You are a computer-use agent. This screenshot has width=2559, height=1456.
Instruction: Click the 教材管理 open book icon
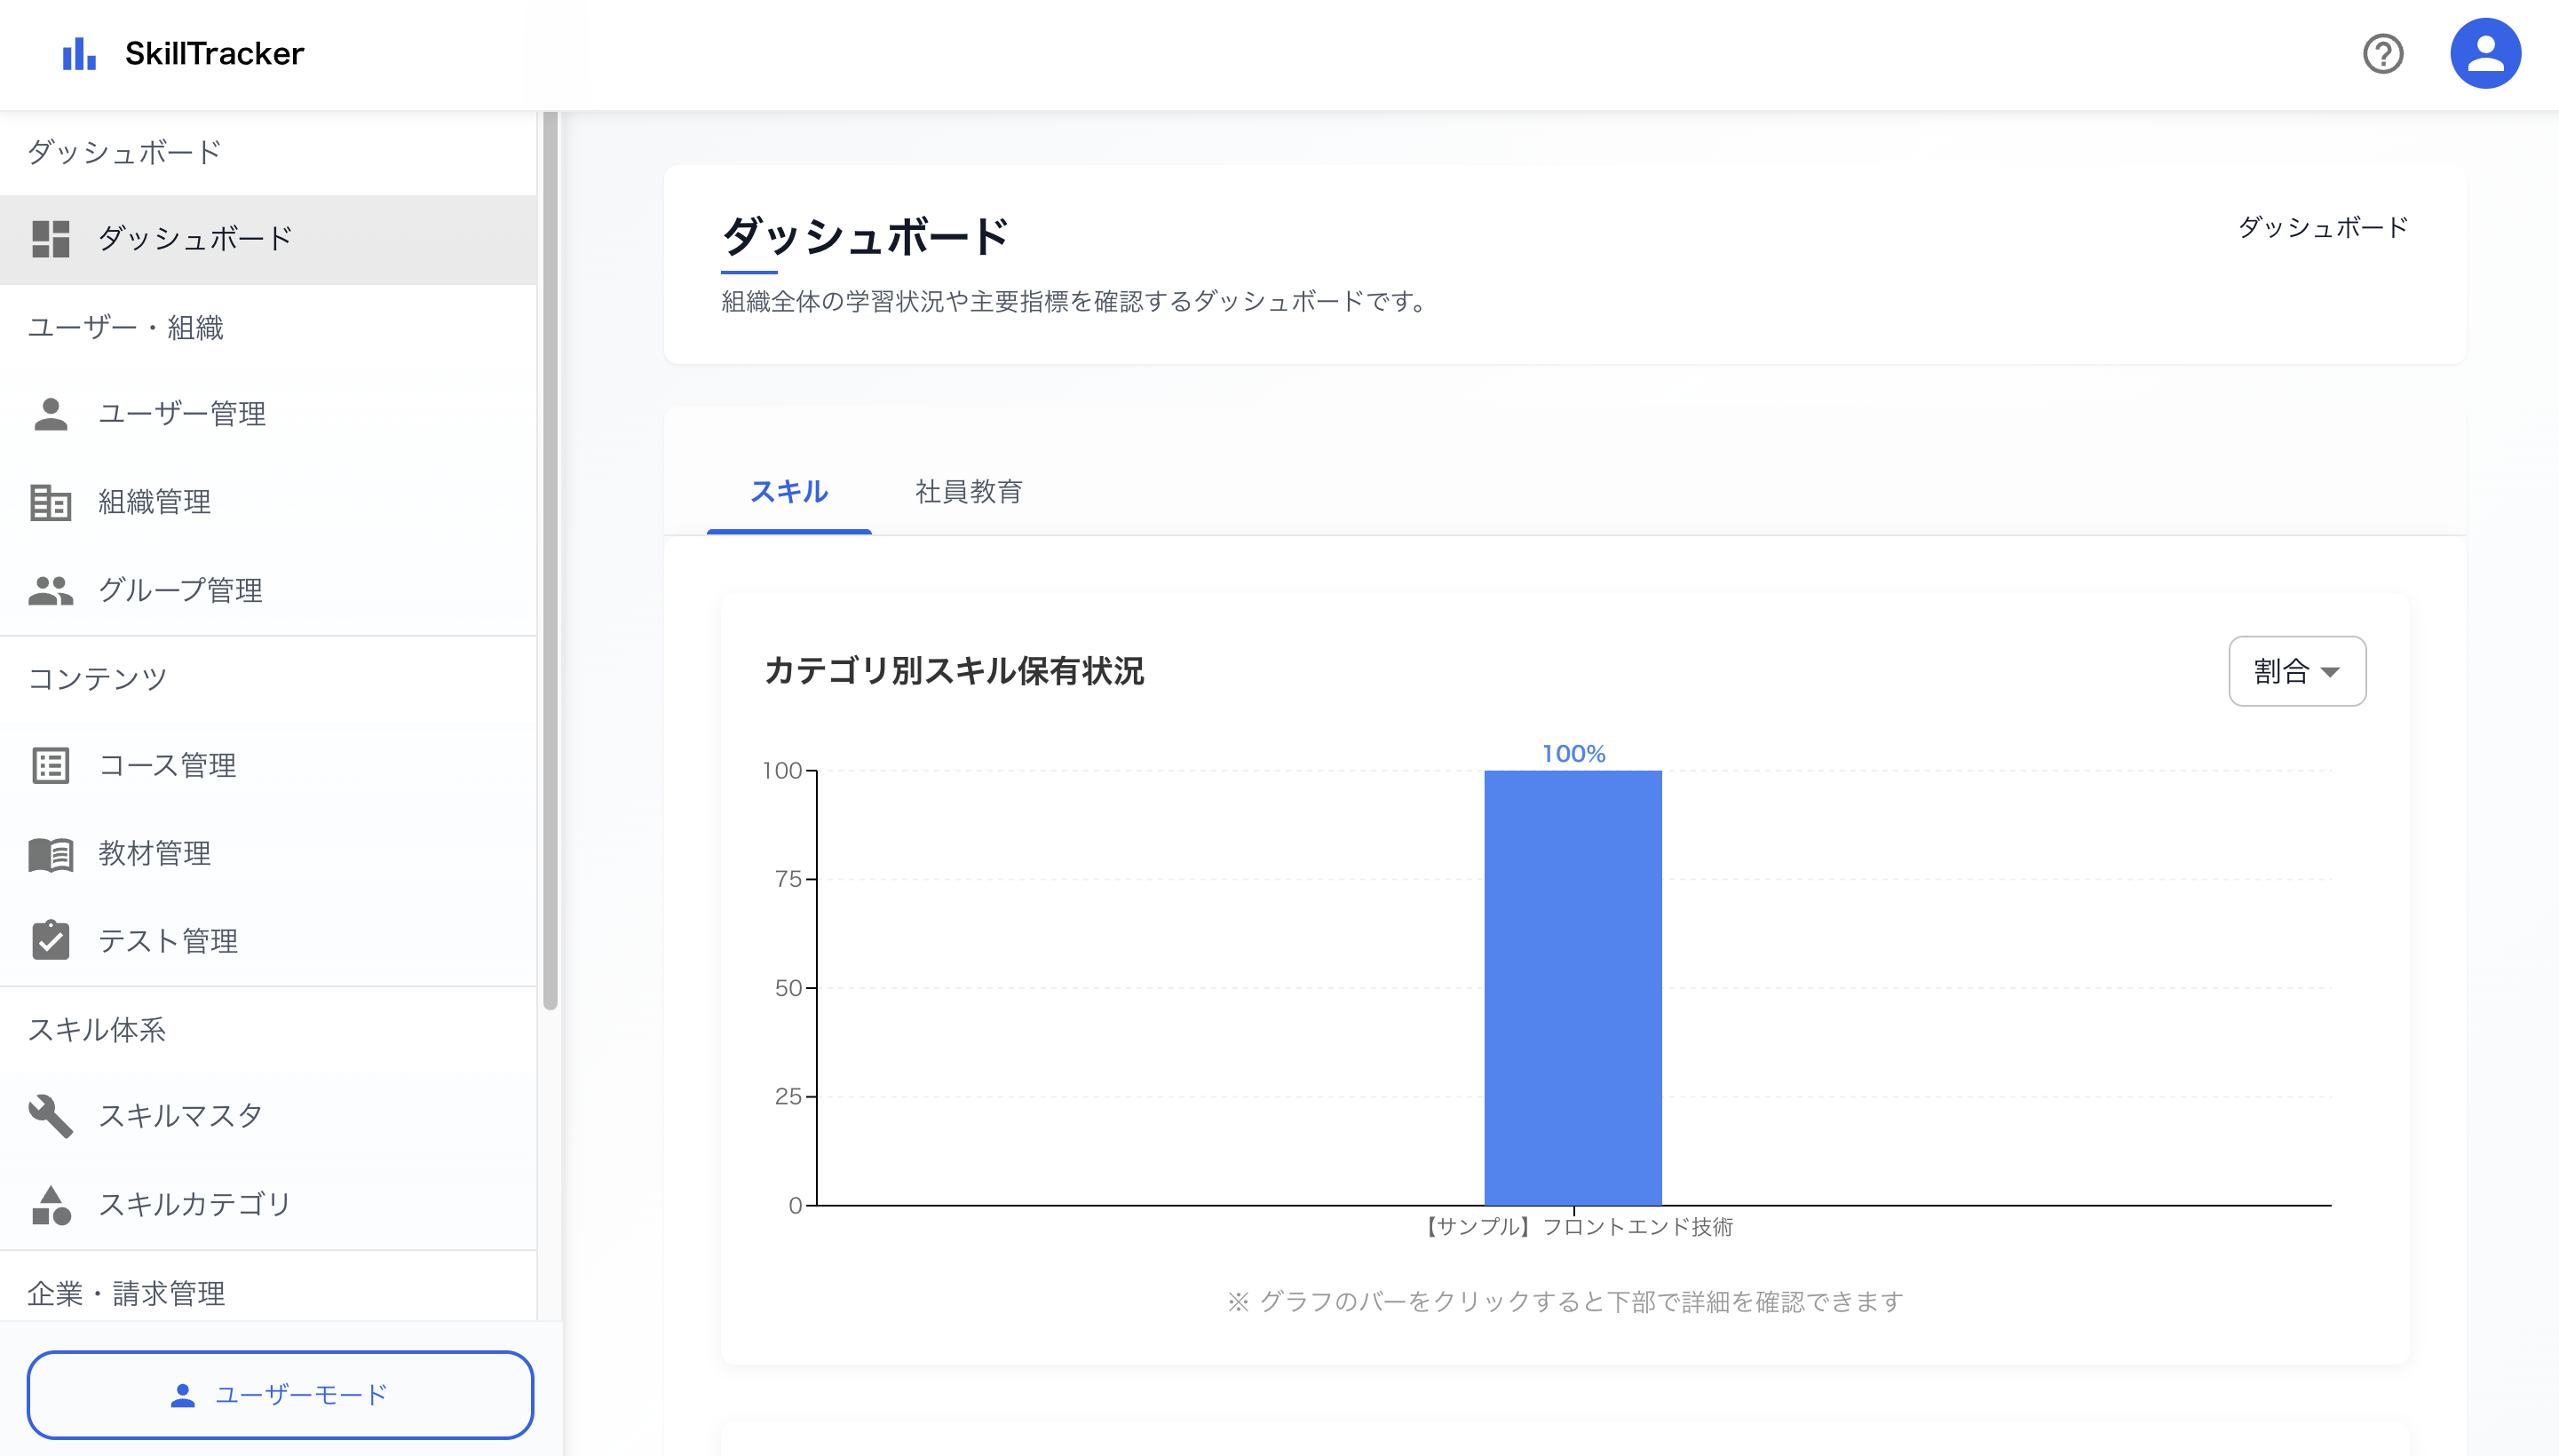(x=50, y=854)
